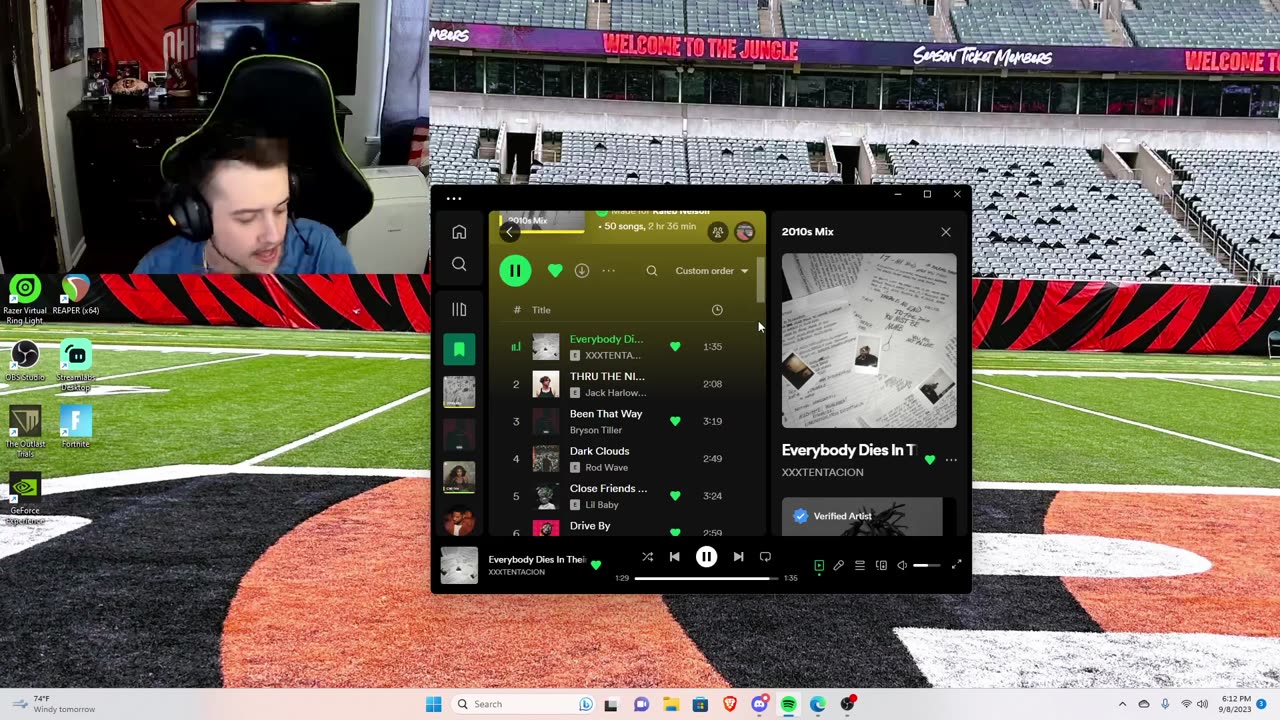Adjust Spotify volume slider
Image resolution: width=1280 pixels, height=720 pixels.
tap(927, 565)
